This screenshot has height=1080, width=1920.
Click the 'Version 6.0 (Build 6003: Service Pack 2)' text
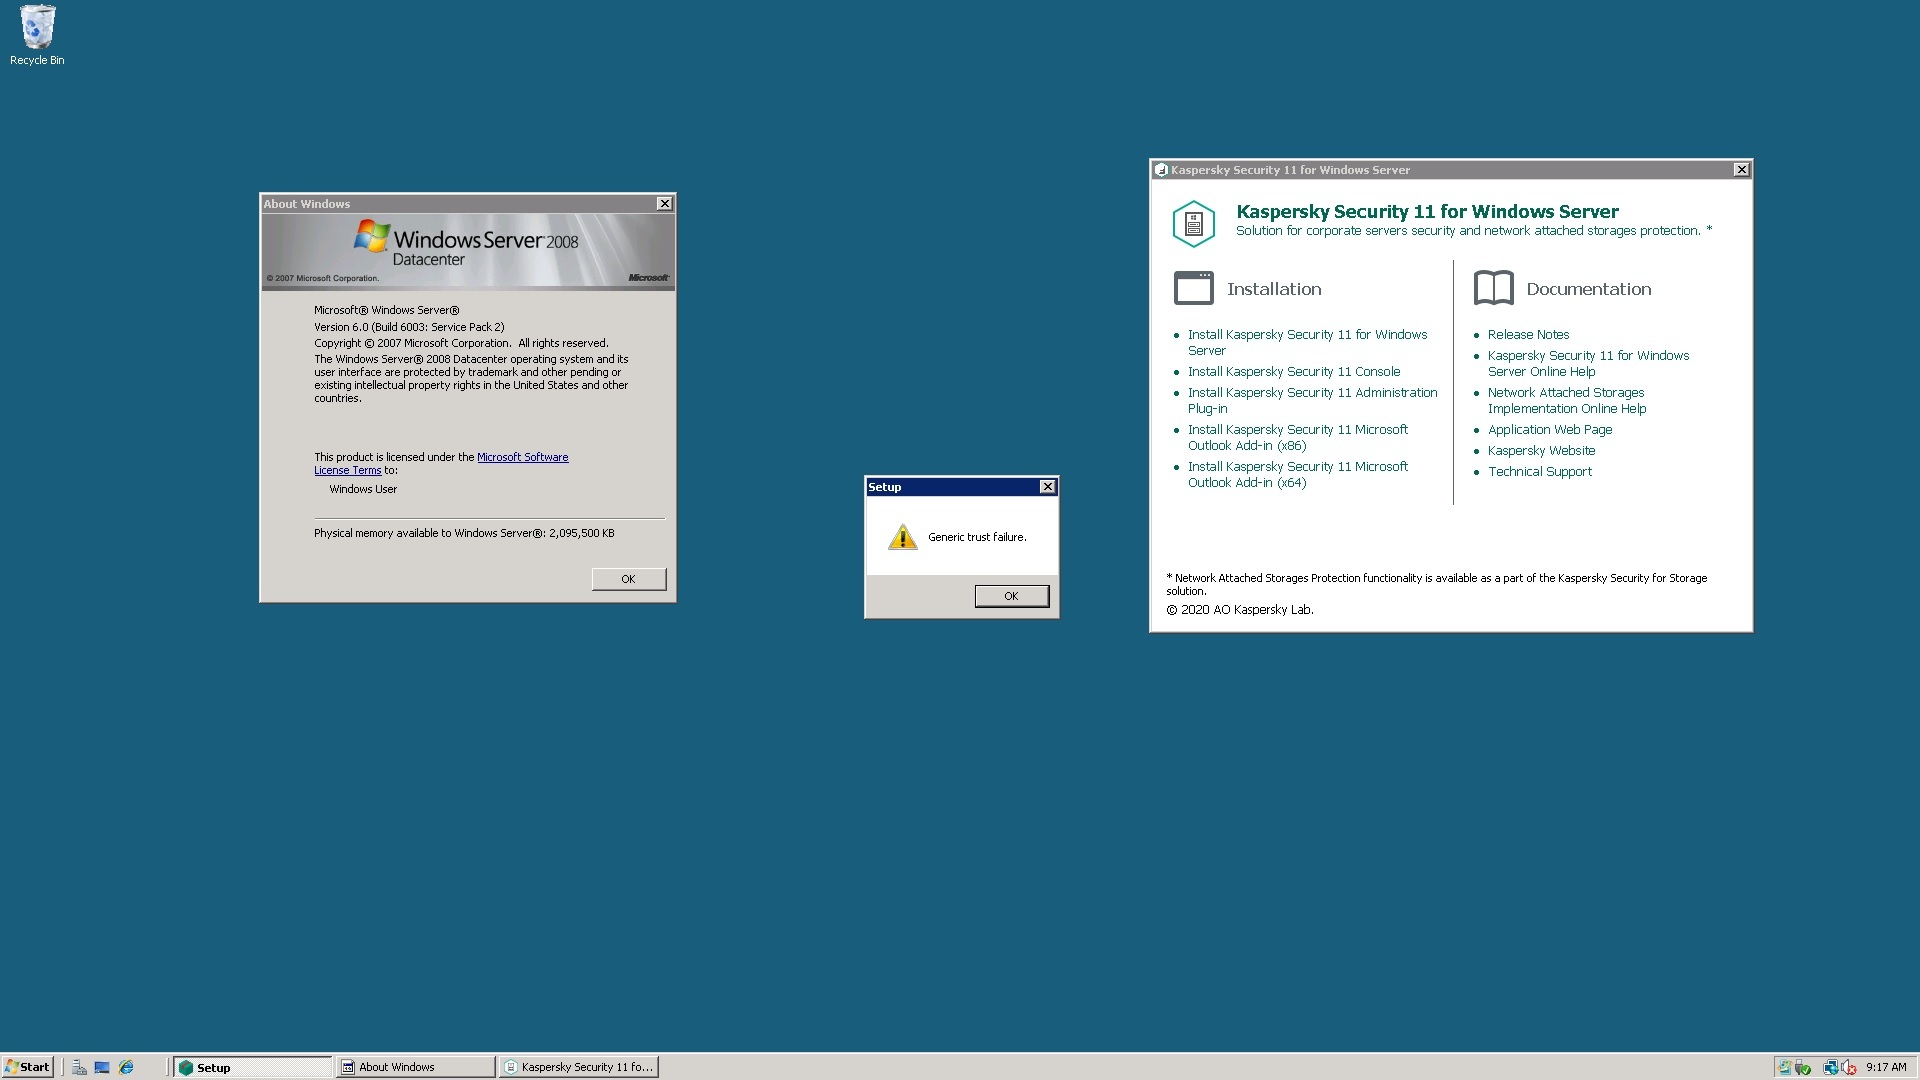(409, 327)
